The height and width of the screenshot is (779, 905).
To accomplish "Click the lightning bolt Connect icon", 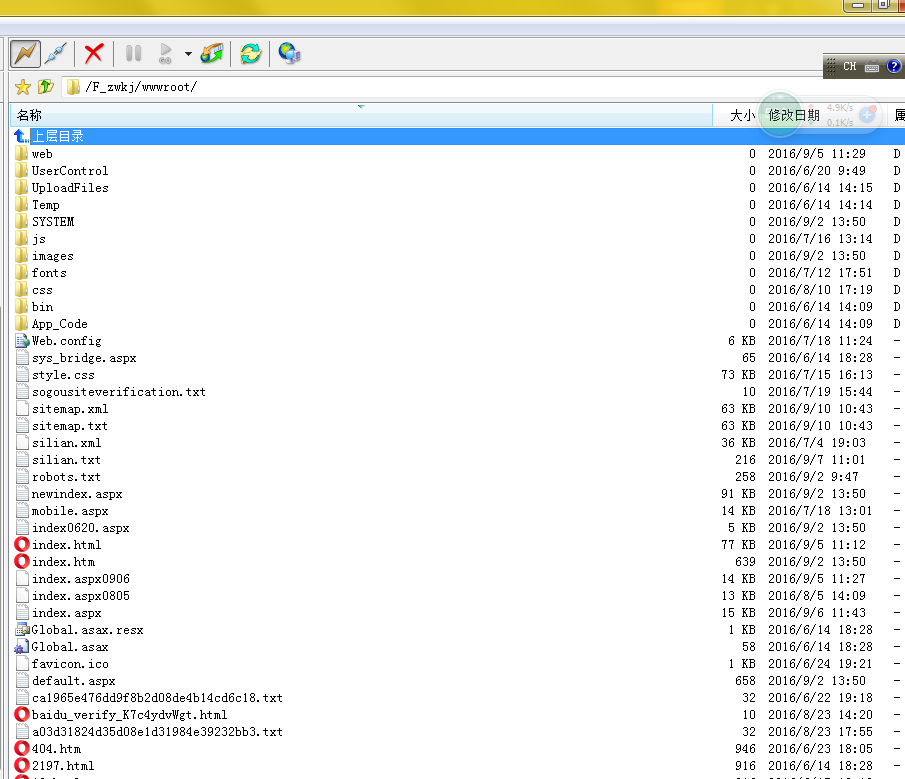I will pyautogui.click(x=25, y=53).
